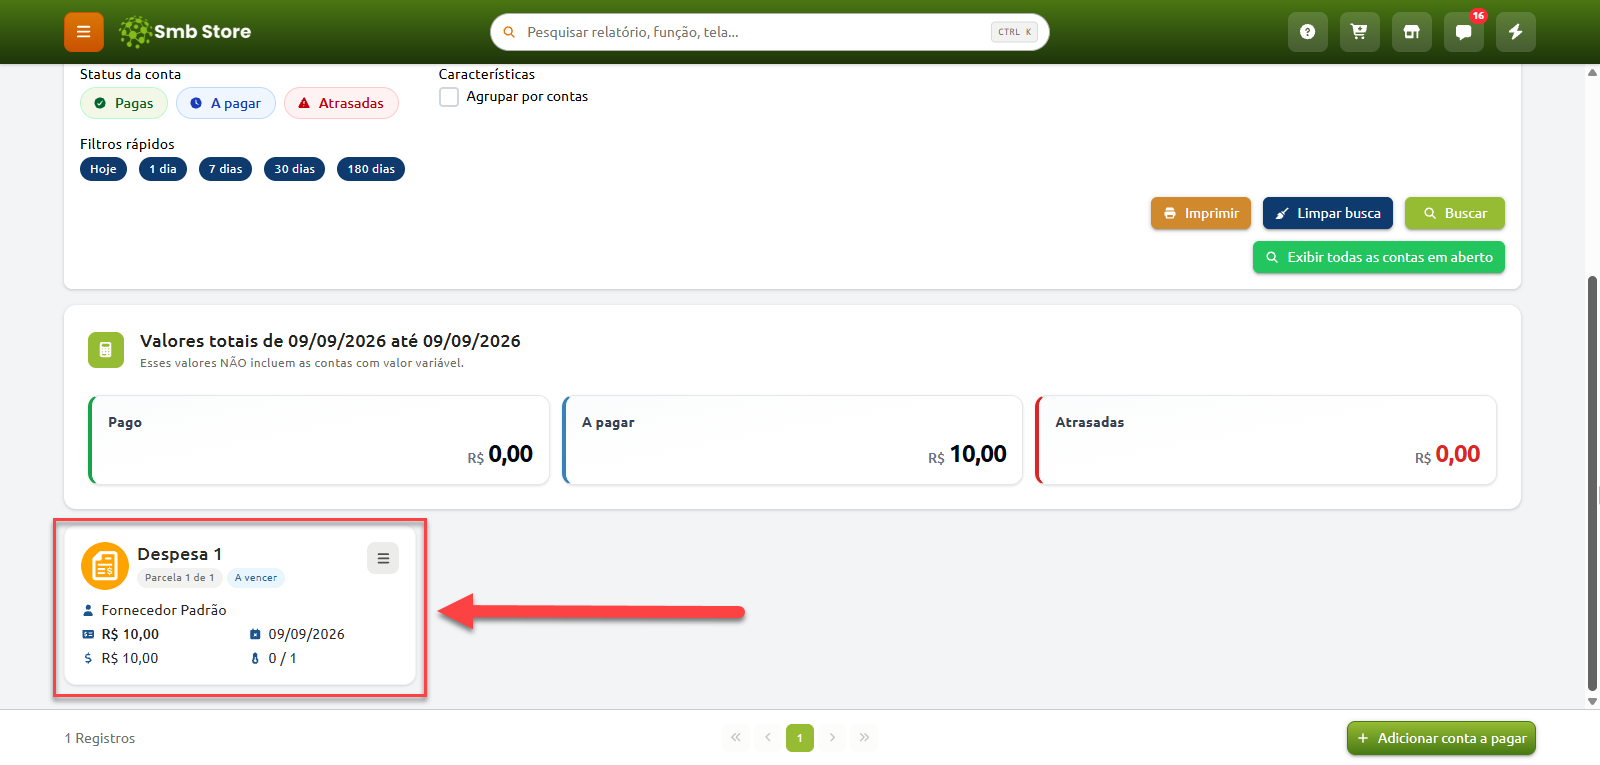Apply the Hoje quick filter

pos(103,169)
